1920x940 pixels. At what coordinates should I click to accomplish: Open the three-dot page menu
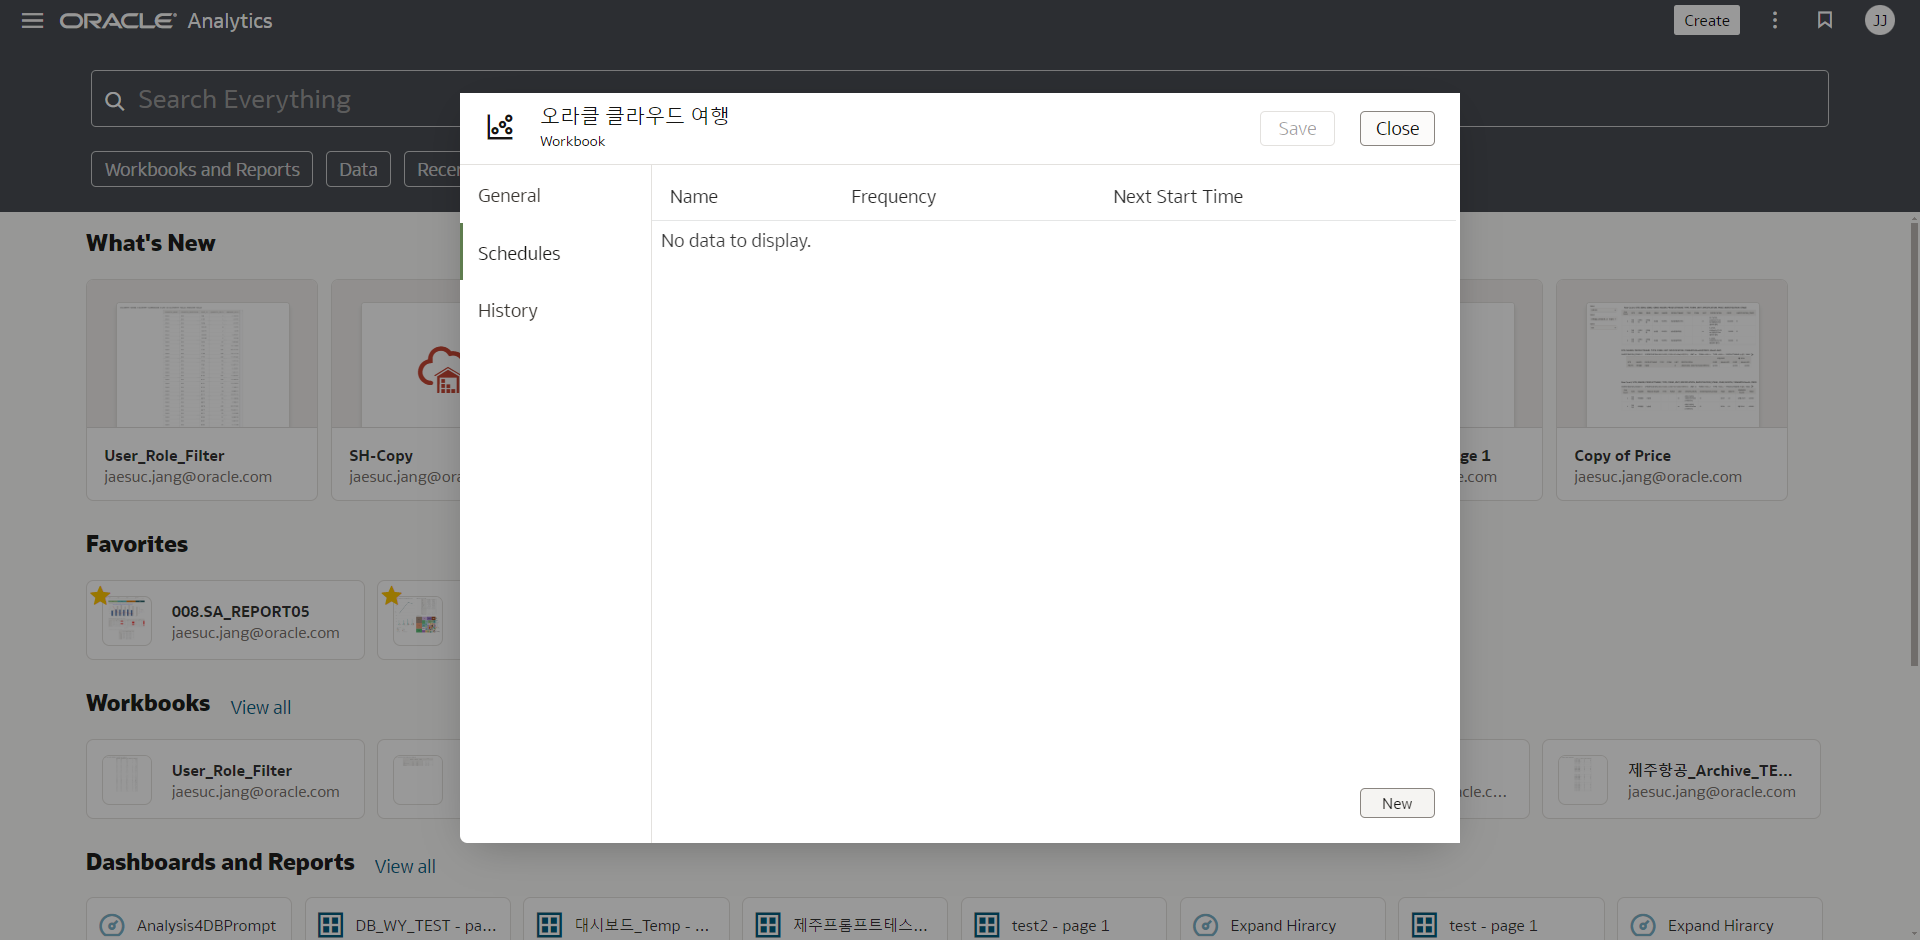coord(1775,20)
